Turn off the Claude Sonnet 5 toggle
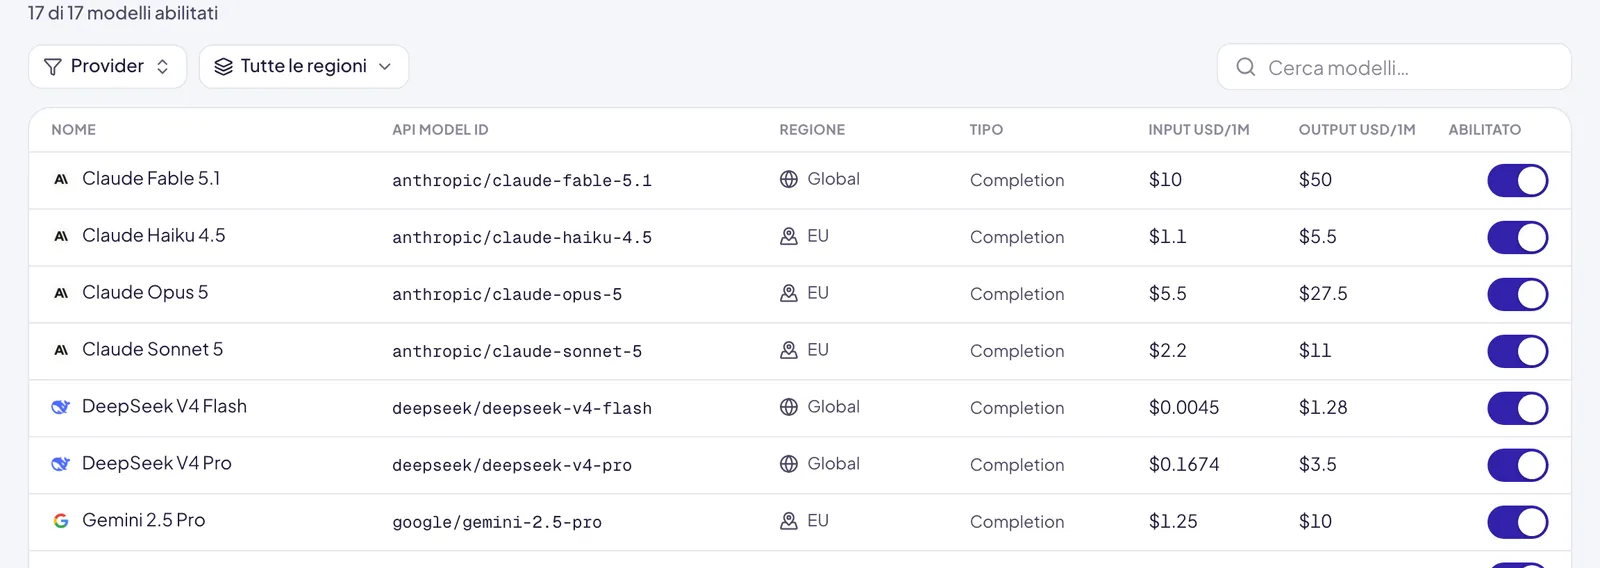The image size is (1600, 568). pyautogui.click(x=1518, y=352)
